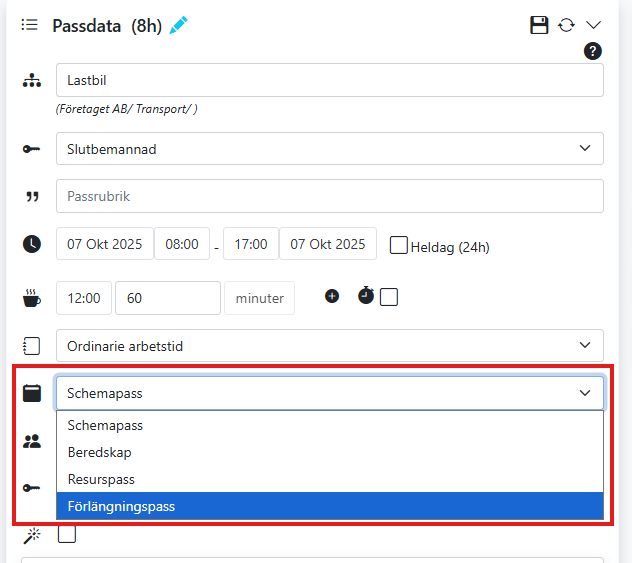Click the blue pencil edit icon
Screen dimensions: 632x563
179,26
